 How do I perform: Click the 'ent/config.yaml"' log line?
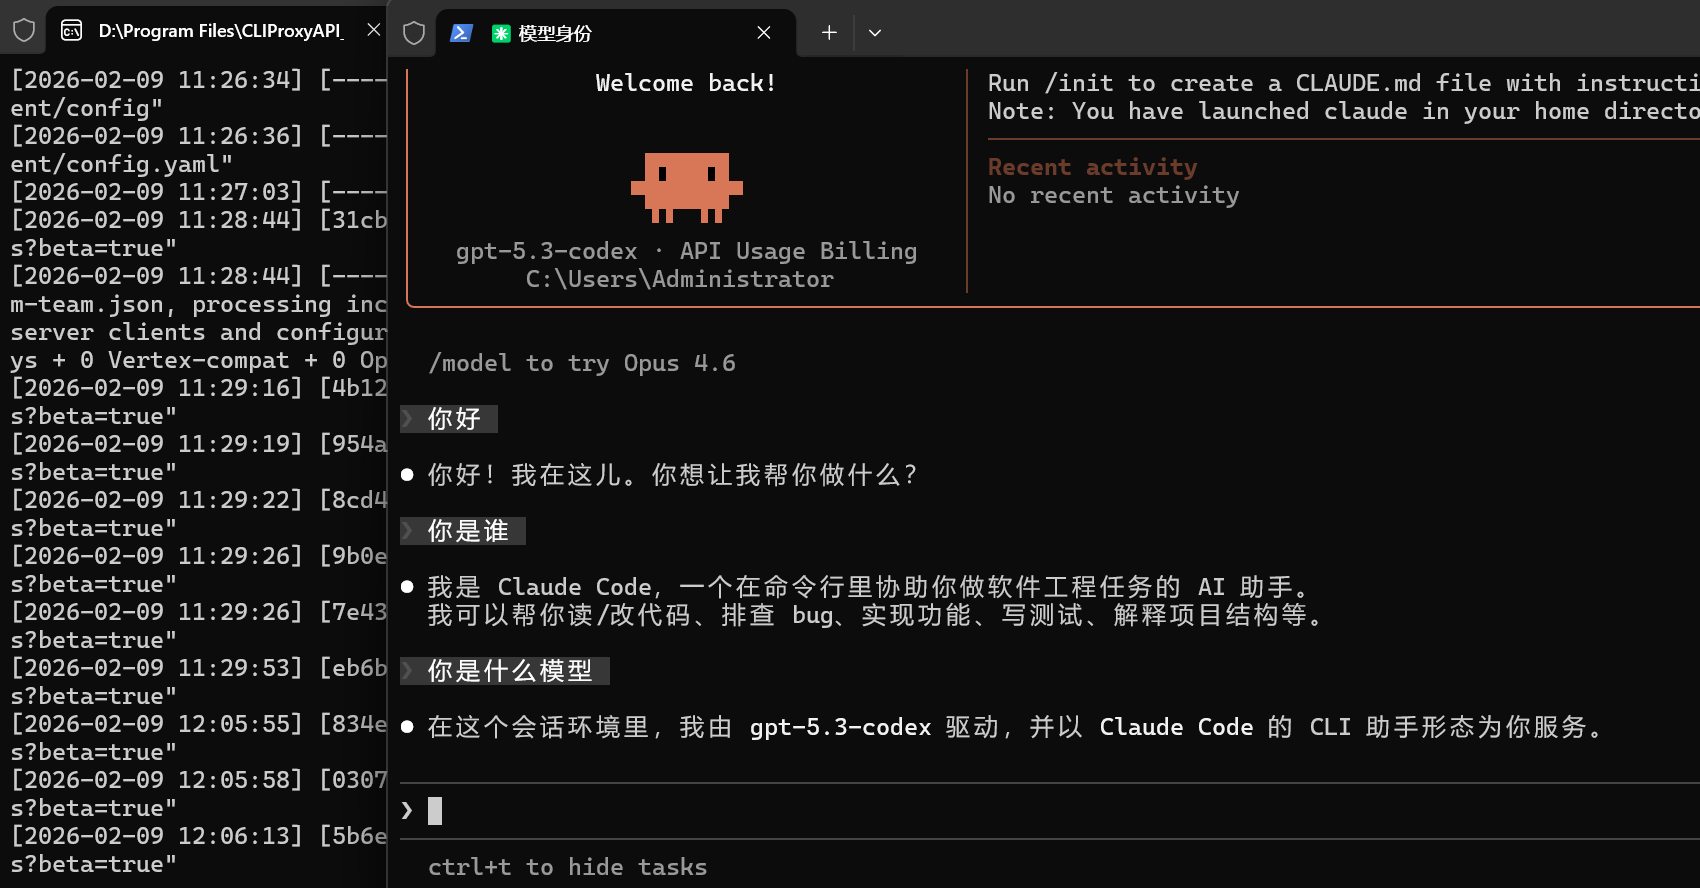(121, 163)
